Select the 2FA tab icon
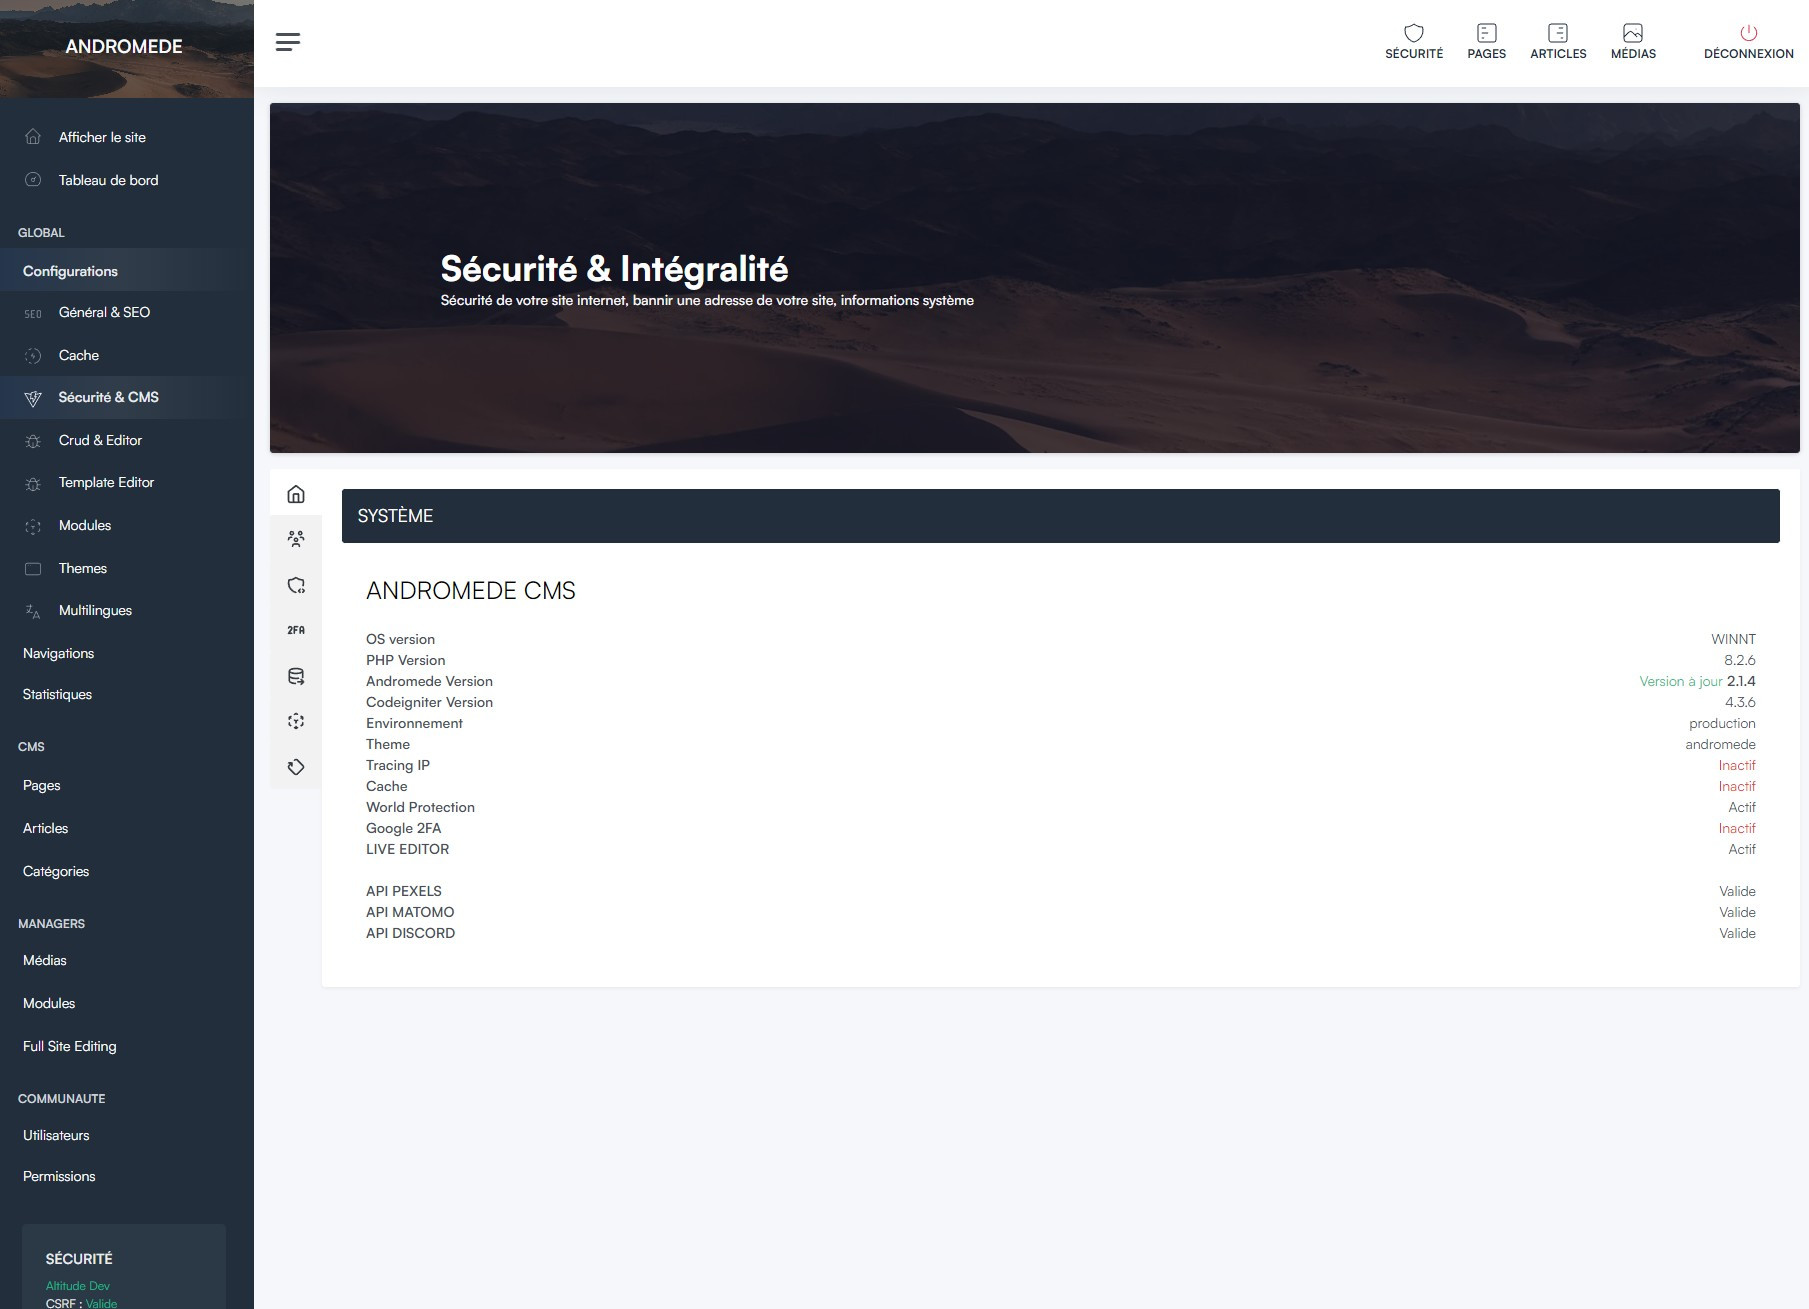The height and width of the screenshot is (1309, 1809). tap(296, 630)
